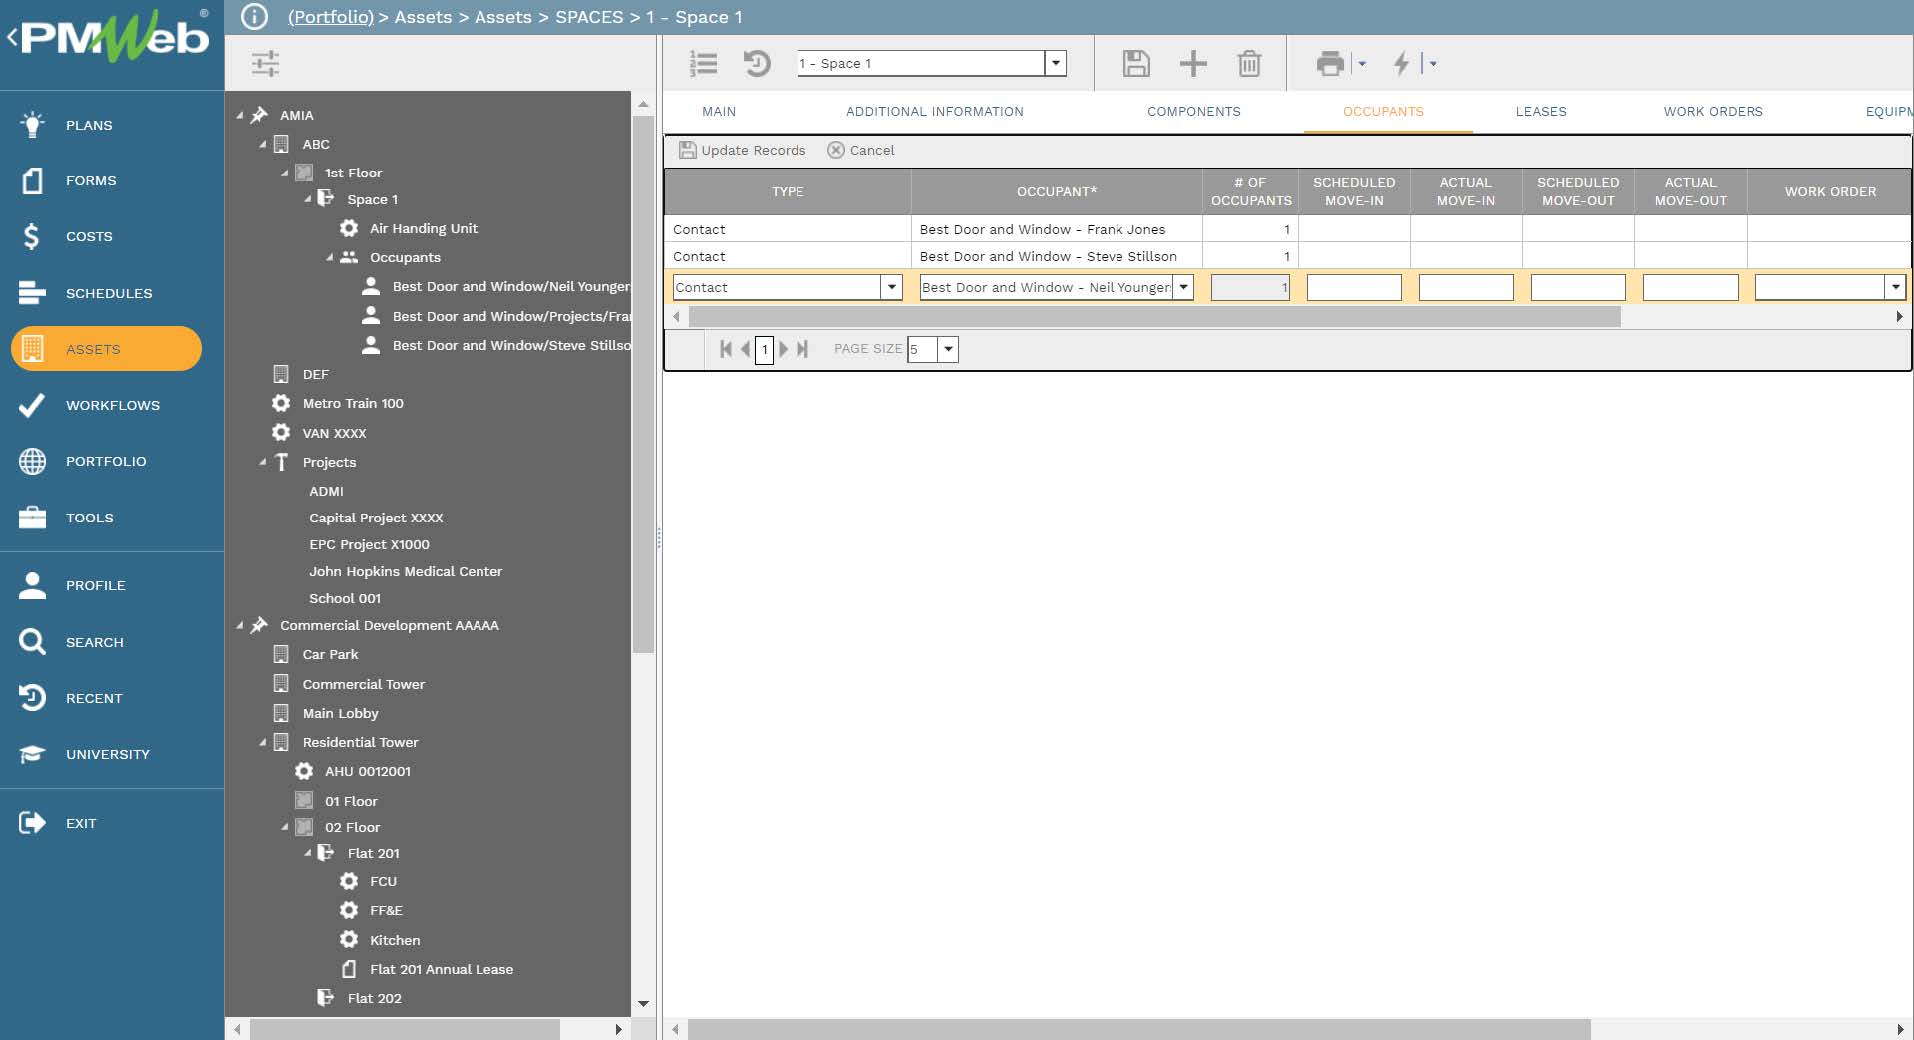
Task: Click the bottom main horizontal scrollbar
Action: pos(1139,1029)
